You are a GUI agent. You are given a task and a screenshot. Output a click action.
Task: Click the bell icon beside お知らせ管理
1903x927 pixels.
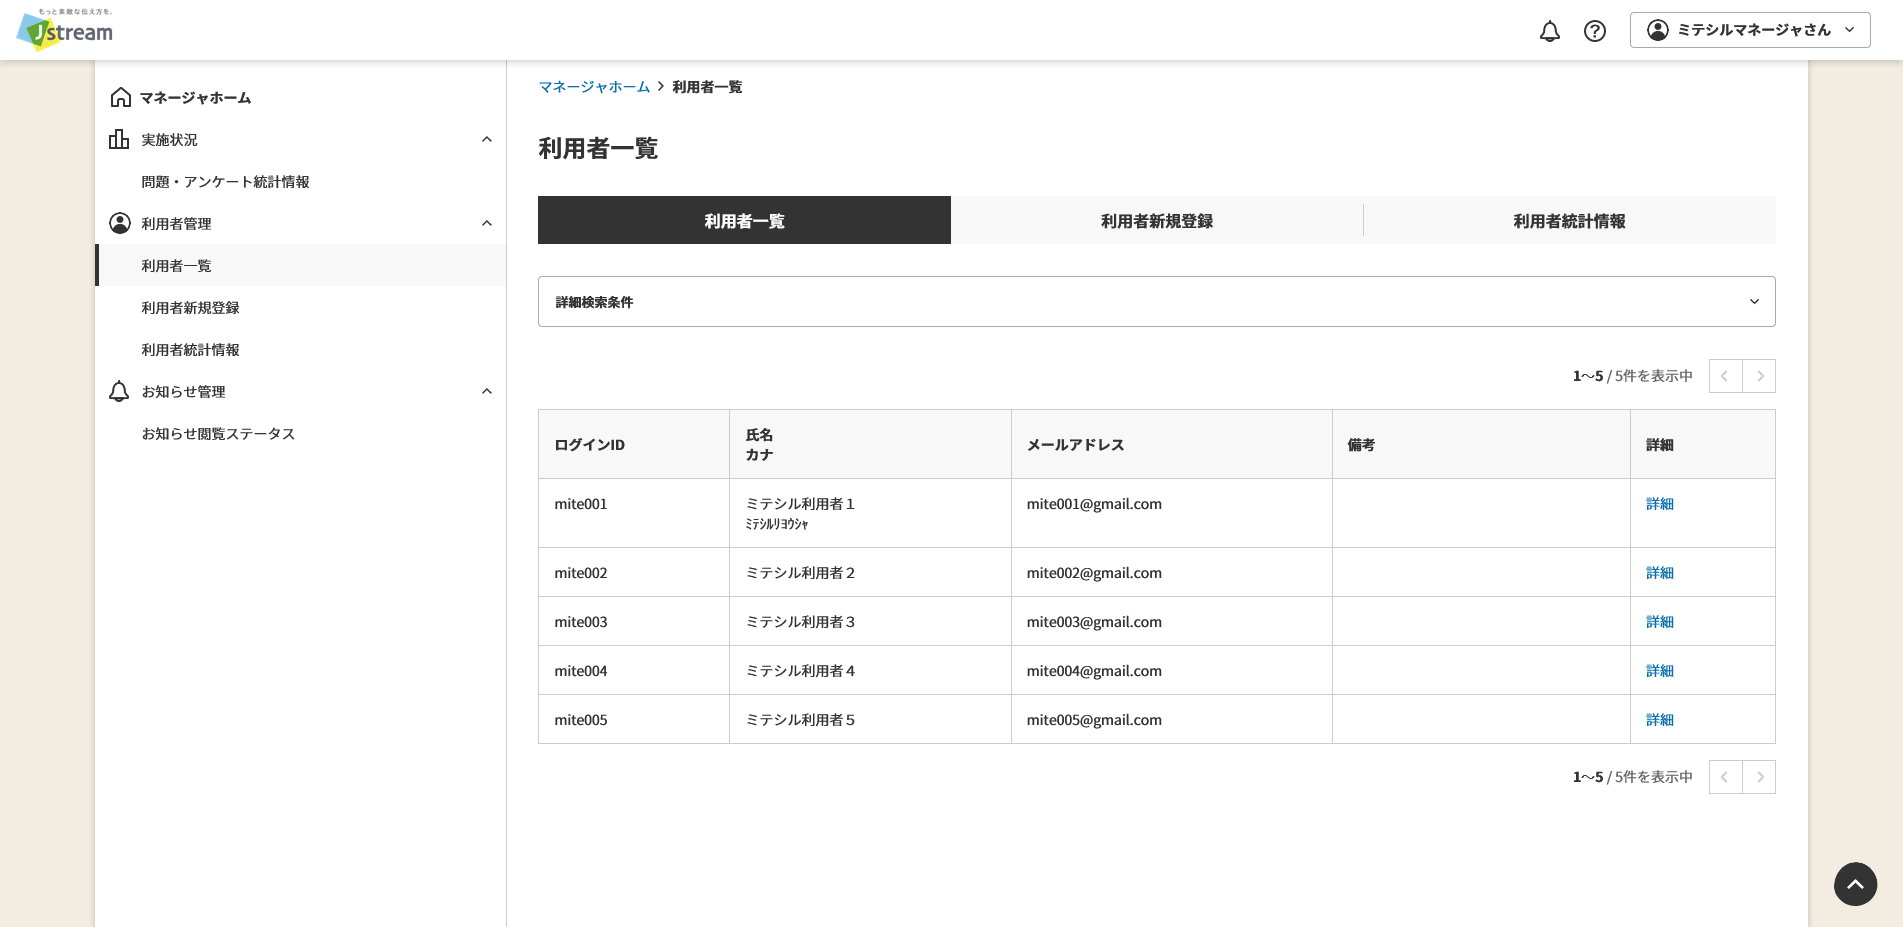(x=119, y=391)
